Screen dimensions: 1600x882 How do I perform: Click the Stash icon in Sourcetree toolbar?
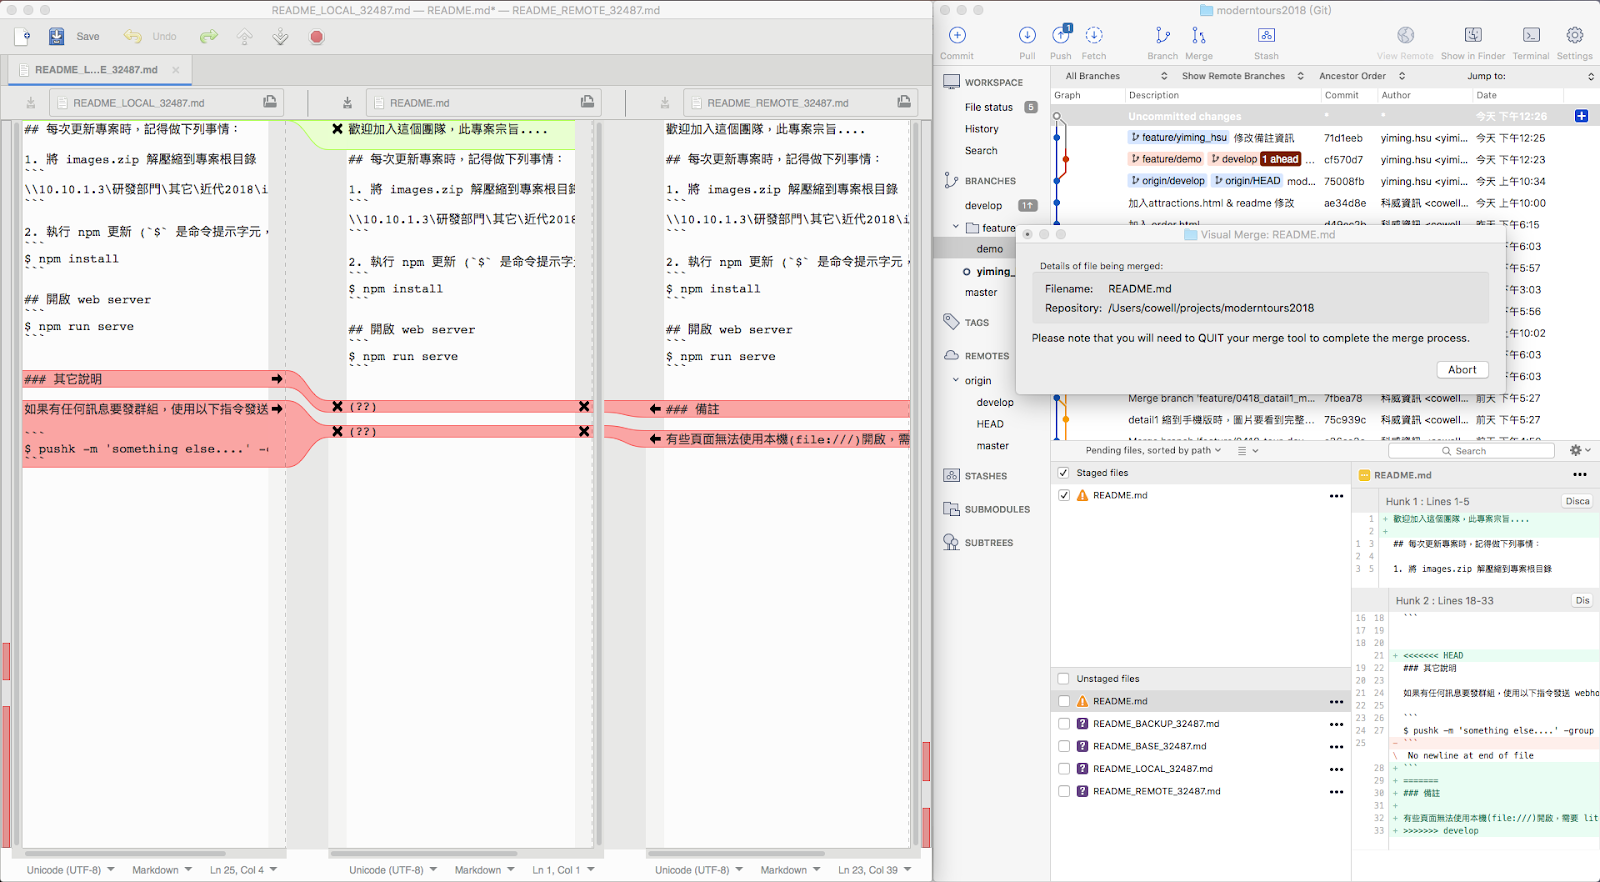pos(1266,35)
